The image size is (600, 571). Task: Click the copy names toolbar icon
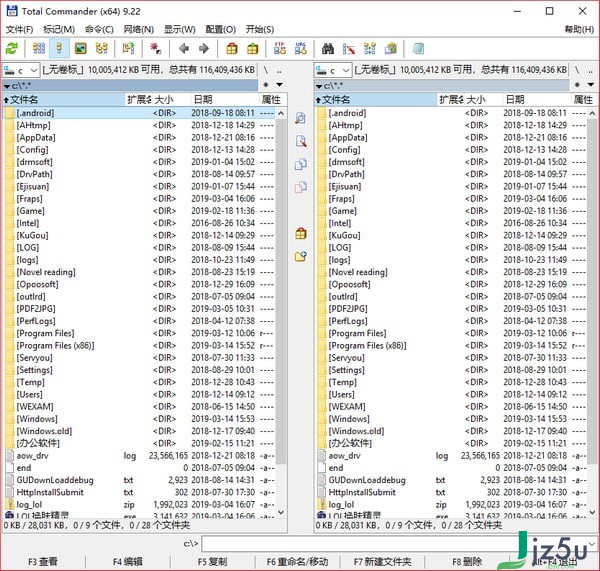tap(391, 49)
